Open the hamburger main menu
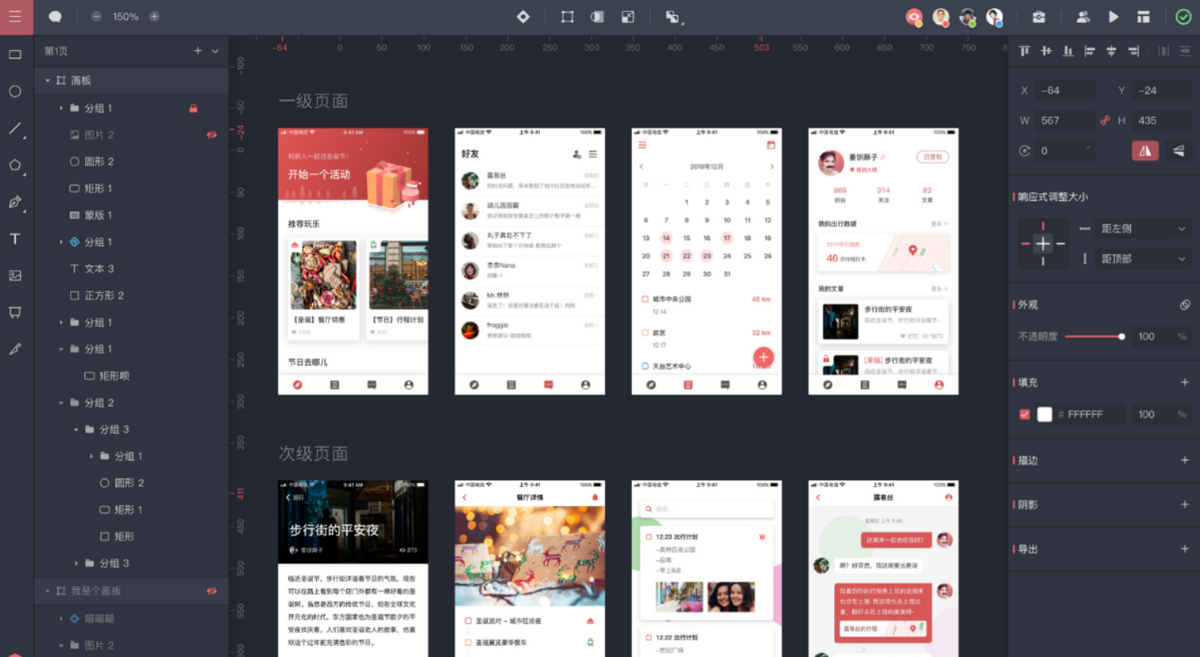Screen dimensions: 1200x657 point(15,17)
